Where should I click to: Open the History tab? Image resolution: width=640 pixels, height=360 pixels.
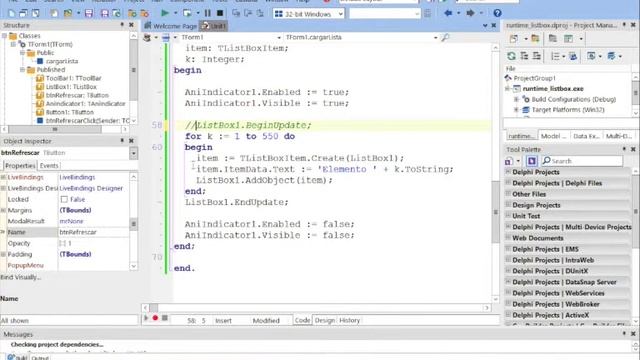(349, 320)
